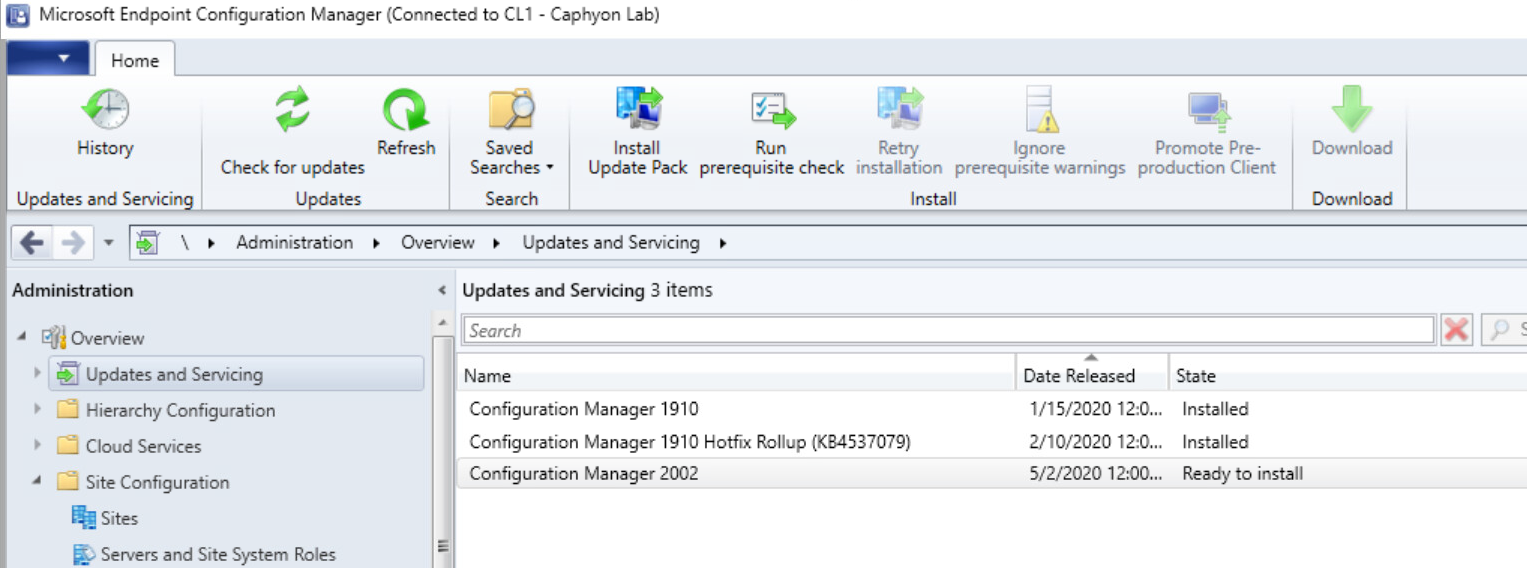Screen dimensions: 1527x568
Task: Collapse the Overview tree node
Action: coord(22,338)
